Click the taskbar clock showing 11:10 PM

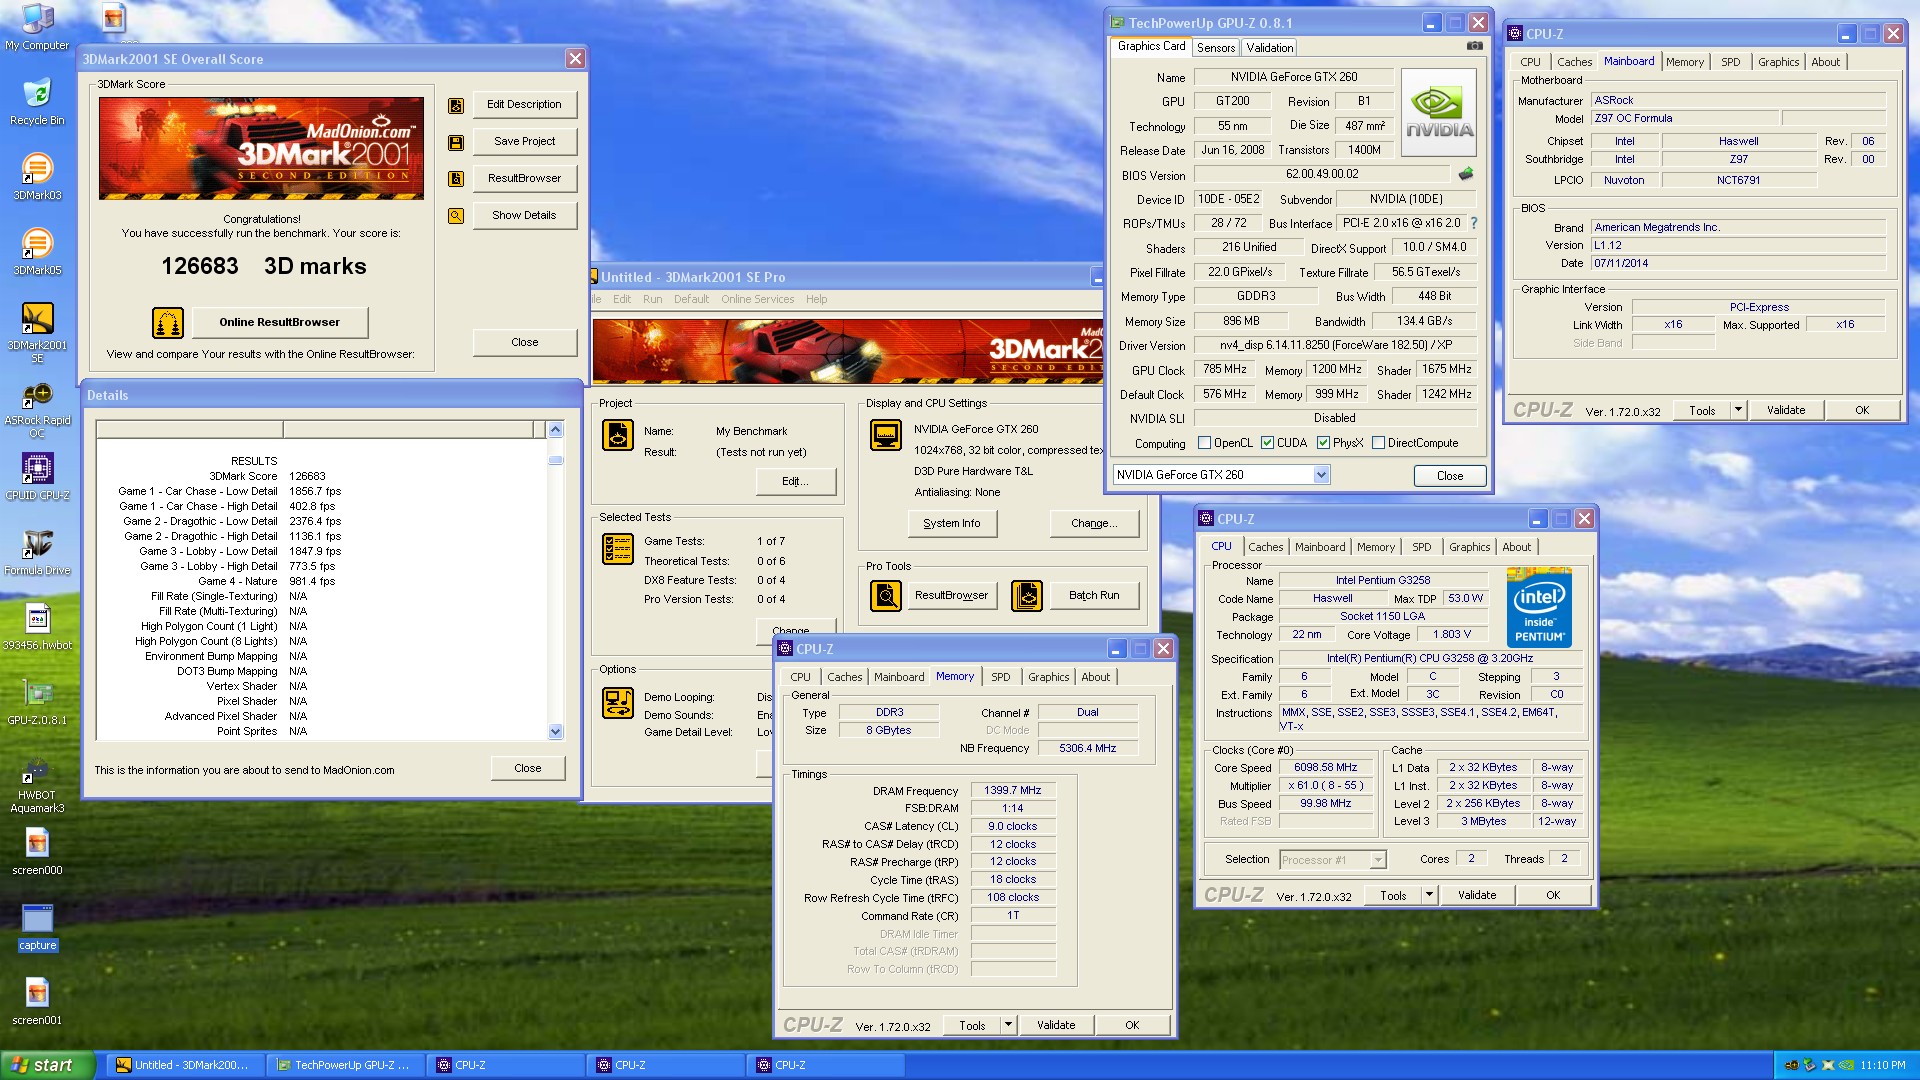click(x=1883, y=1066)
